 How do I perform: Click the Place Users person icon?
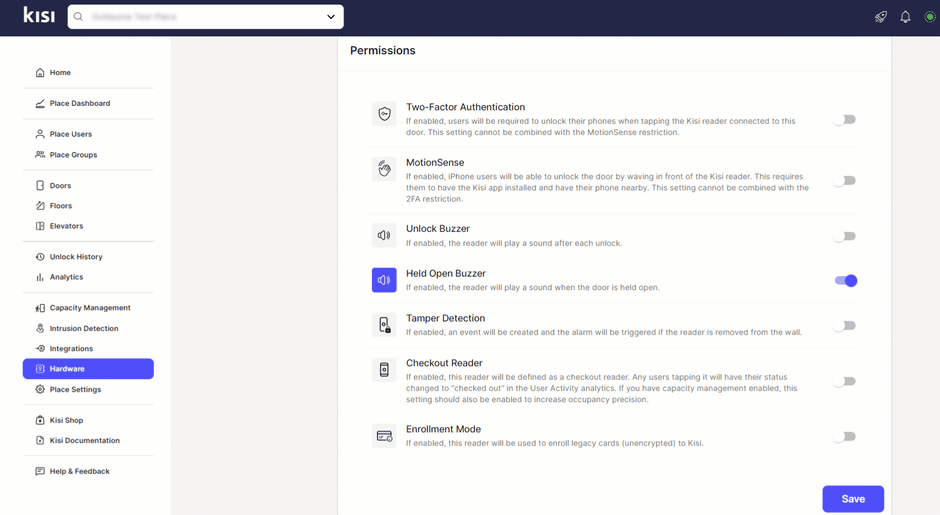pyautogui.click(x=40, y=134)
